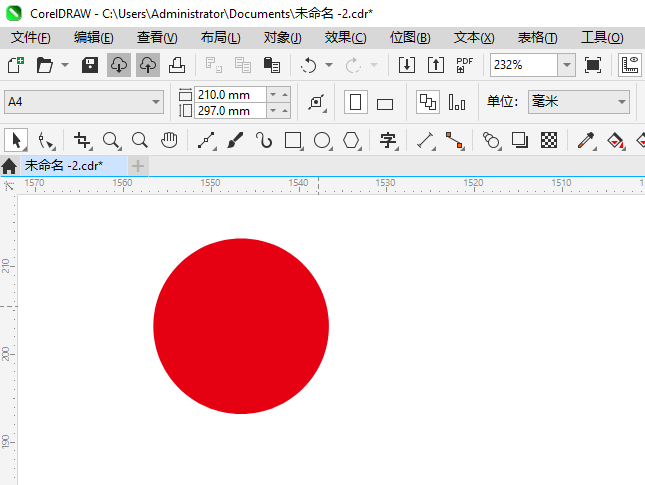Select the Interactive Fill bucket tool
The width and height of the screenshot is (645, 485).
click(x=615, y=140)
